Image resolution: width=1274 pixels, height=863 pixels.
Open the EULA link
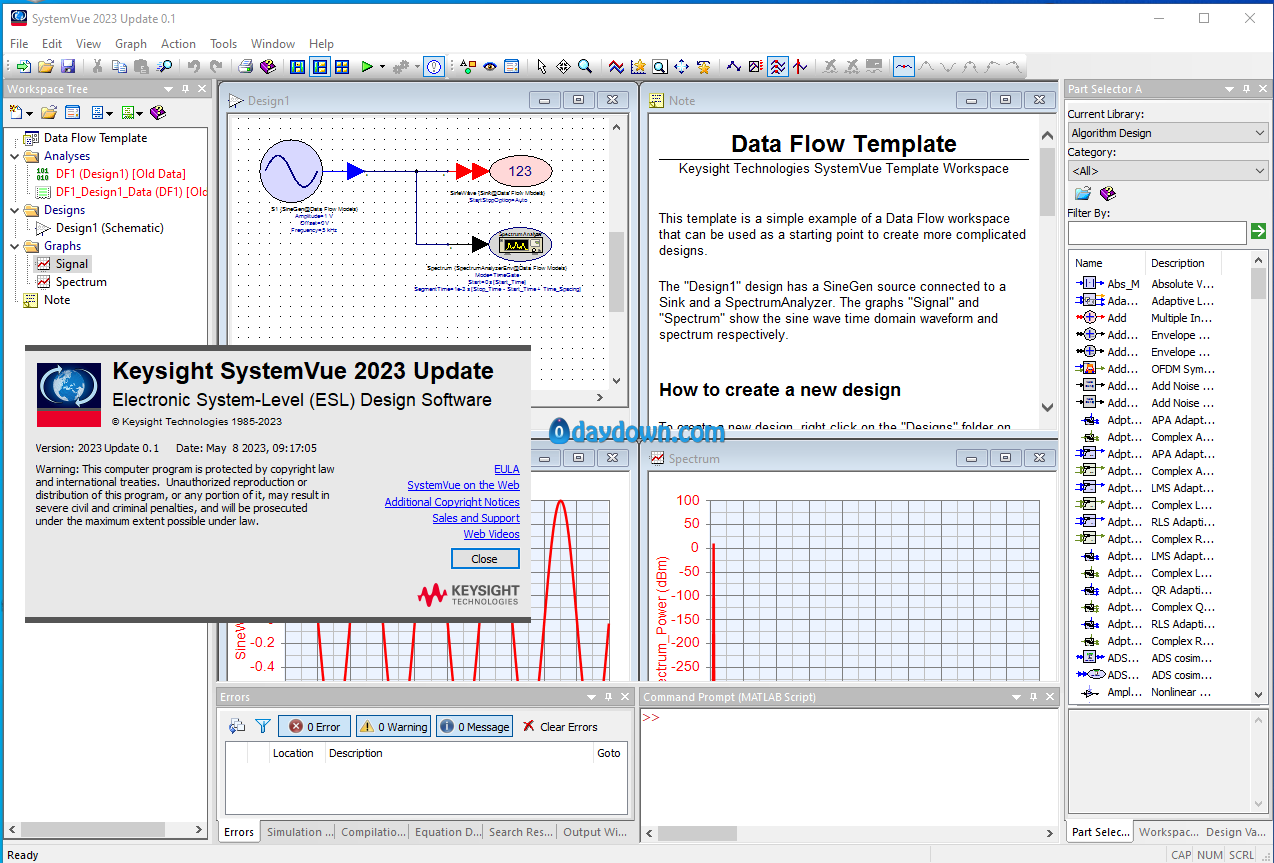[506, 469]
